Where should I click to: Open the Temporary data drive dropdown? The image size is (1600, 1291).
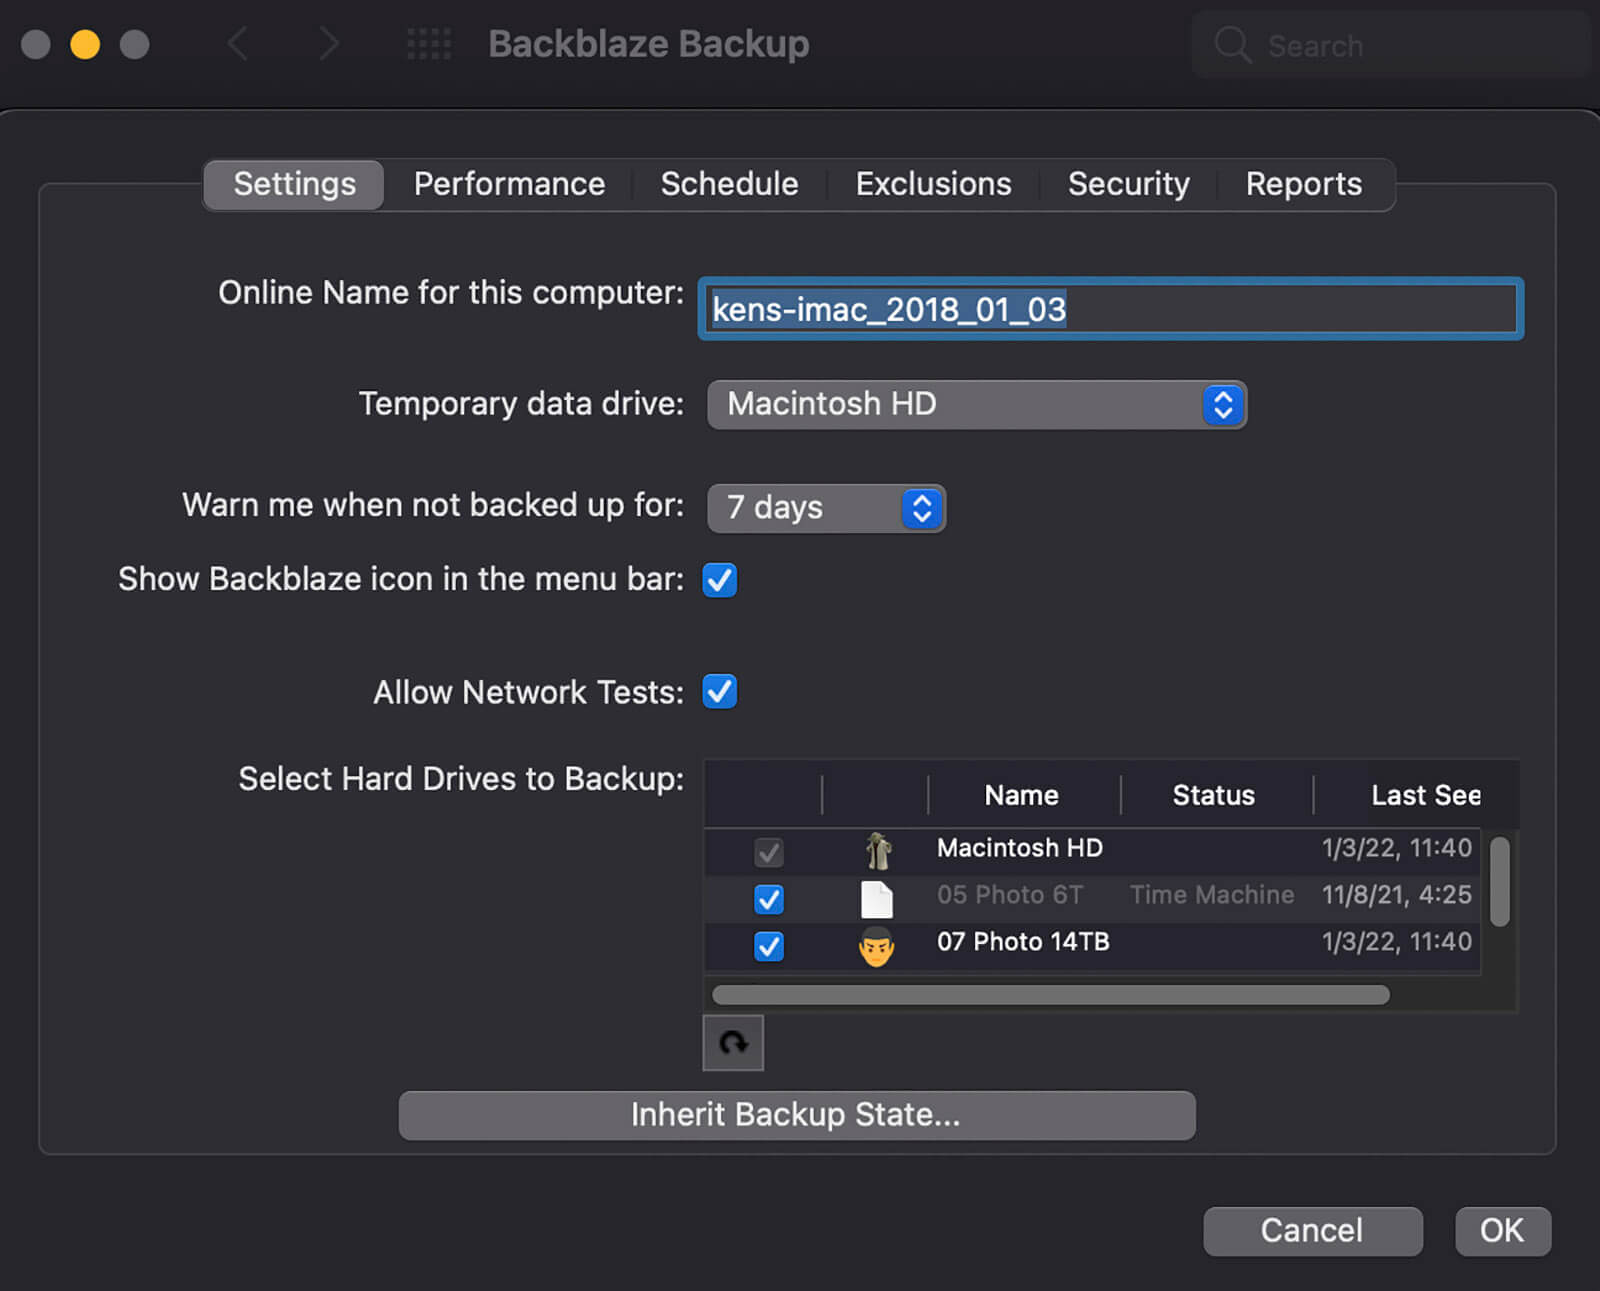pos(976,405)
